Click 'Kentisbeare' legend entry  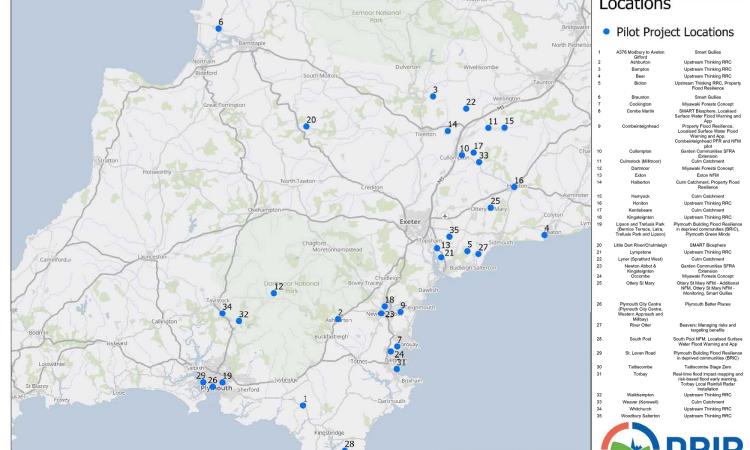(640, 210)
